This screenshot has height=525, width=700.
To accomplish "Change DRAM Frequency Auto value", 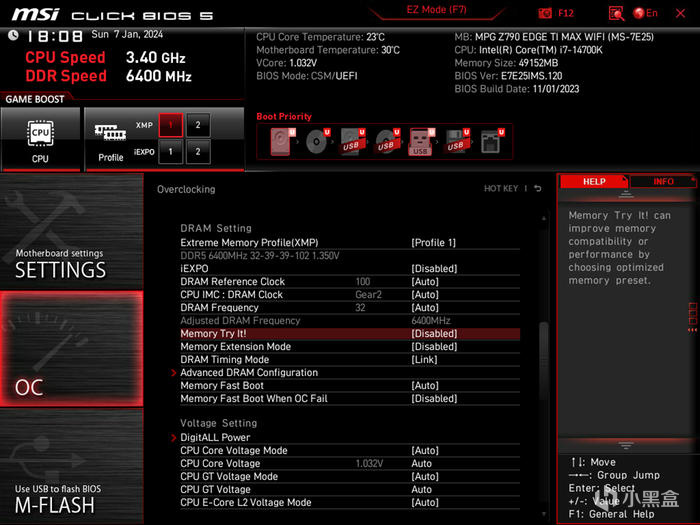I will click(425, 308).
